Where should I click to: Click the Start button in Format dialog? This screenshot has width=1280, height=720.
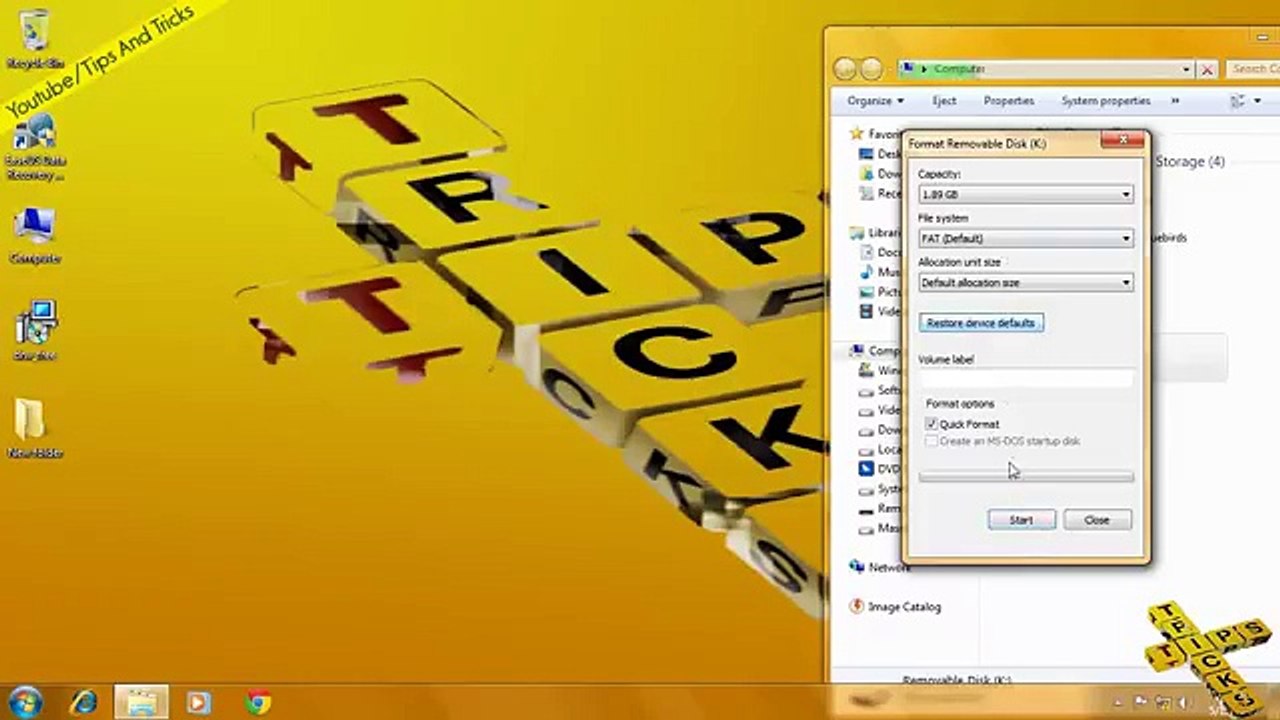pos(1021,520)
